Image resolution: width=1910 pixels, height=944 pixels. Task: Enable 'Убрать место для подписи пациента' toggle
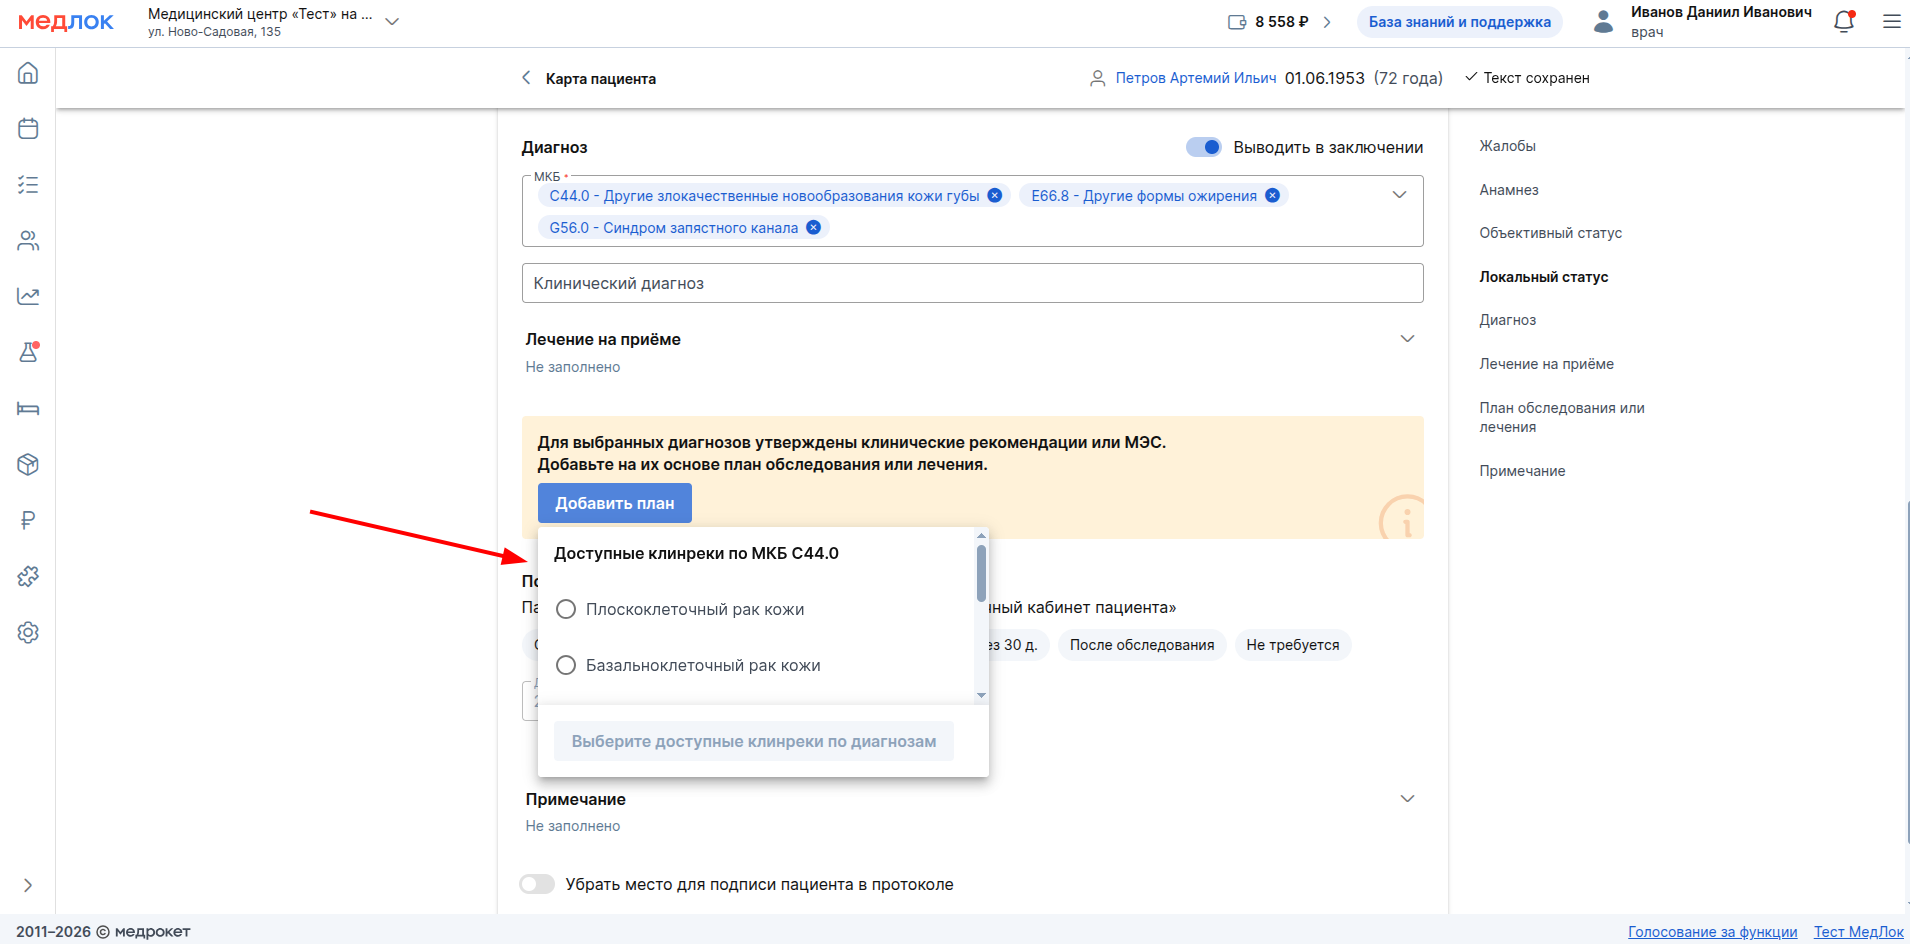pyautogui.click(x=537, y=884)
